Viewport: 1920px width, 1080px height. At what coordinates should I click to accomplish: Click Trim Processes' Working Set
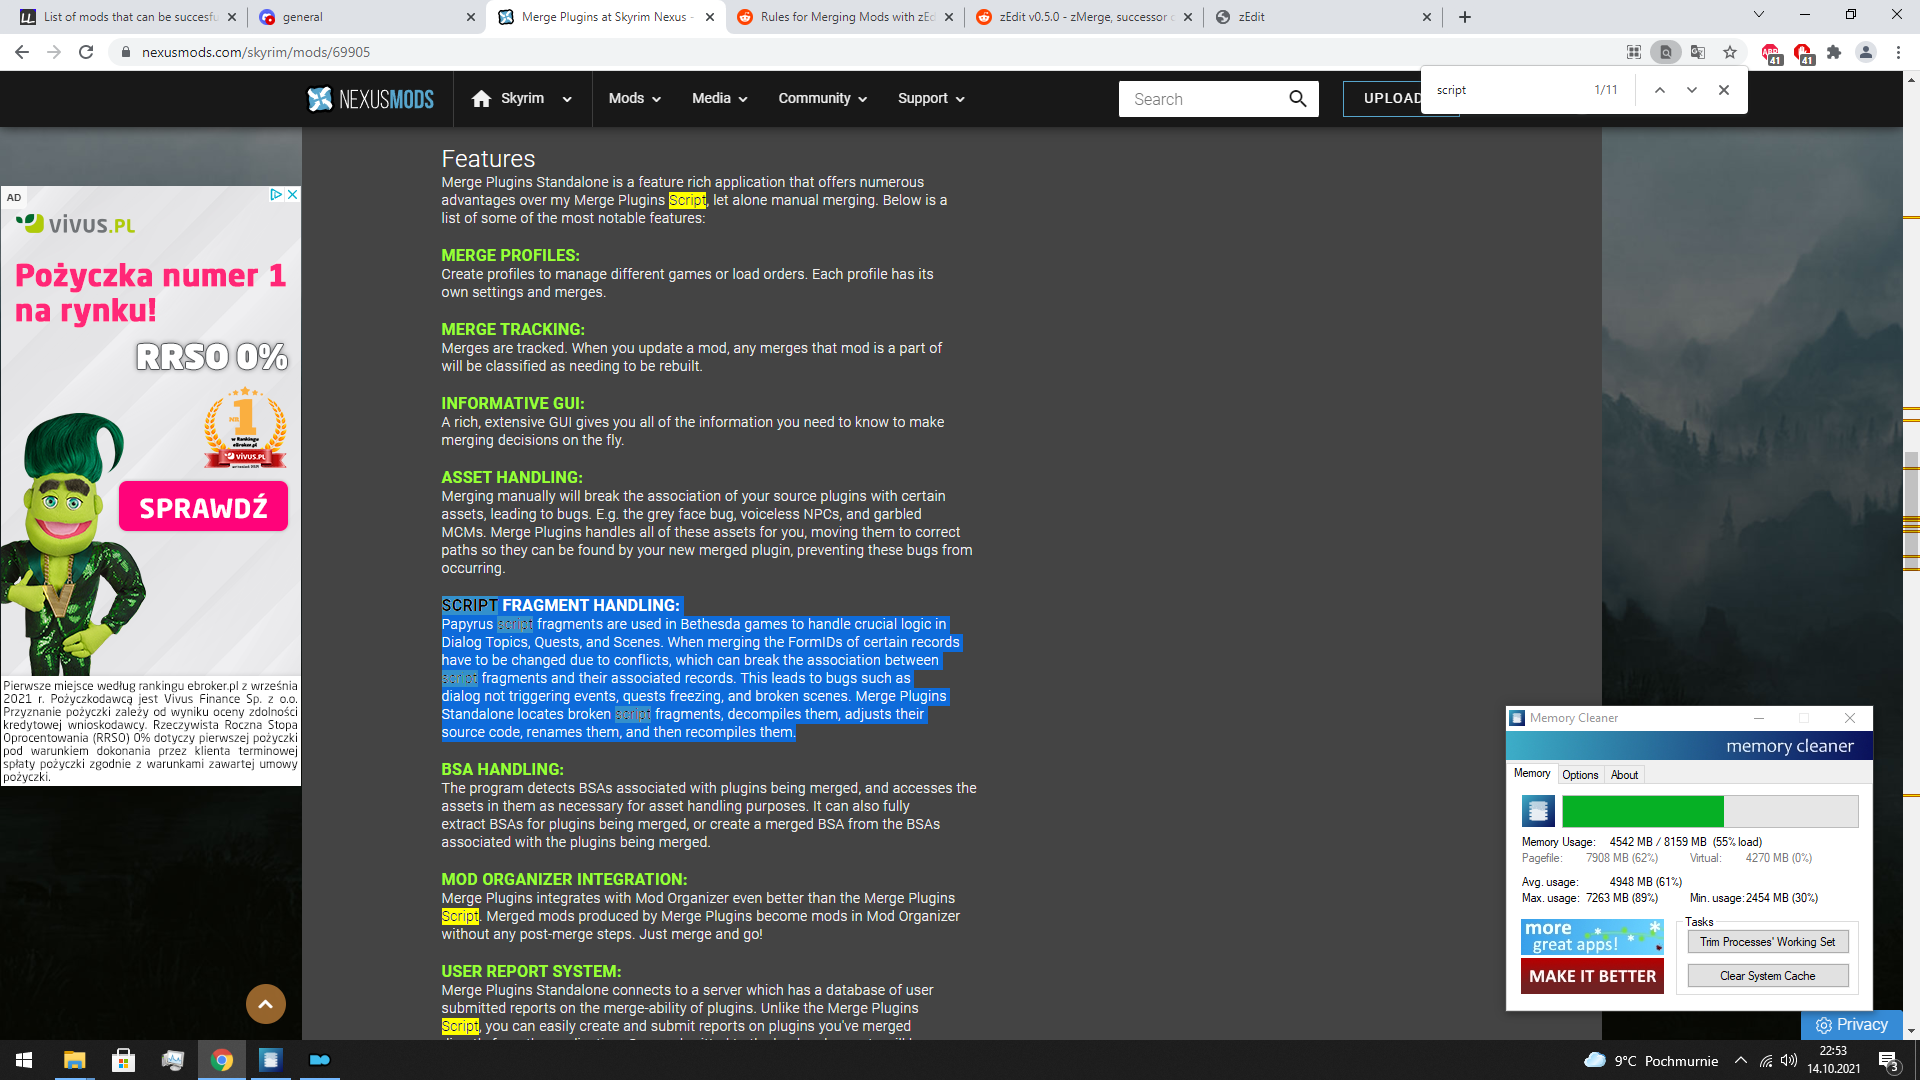click(1768, 942)
